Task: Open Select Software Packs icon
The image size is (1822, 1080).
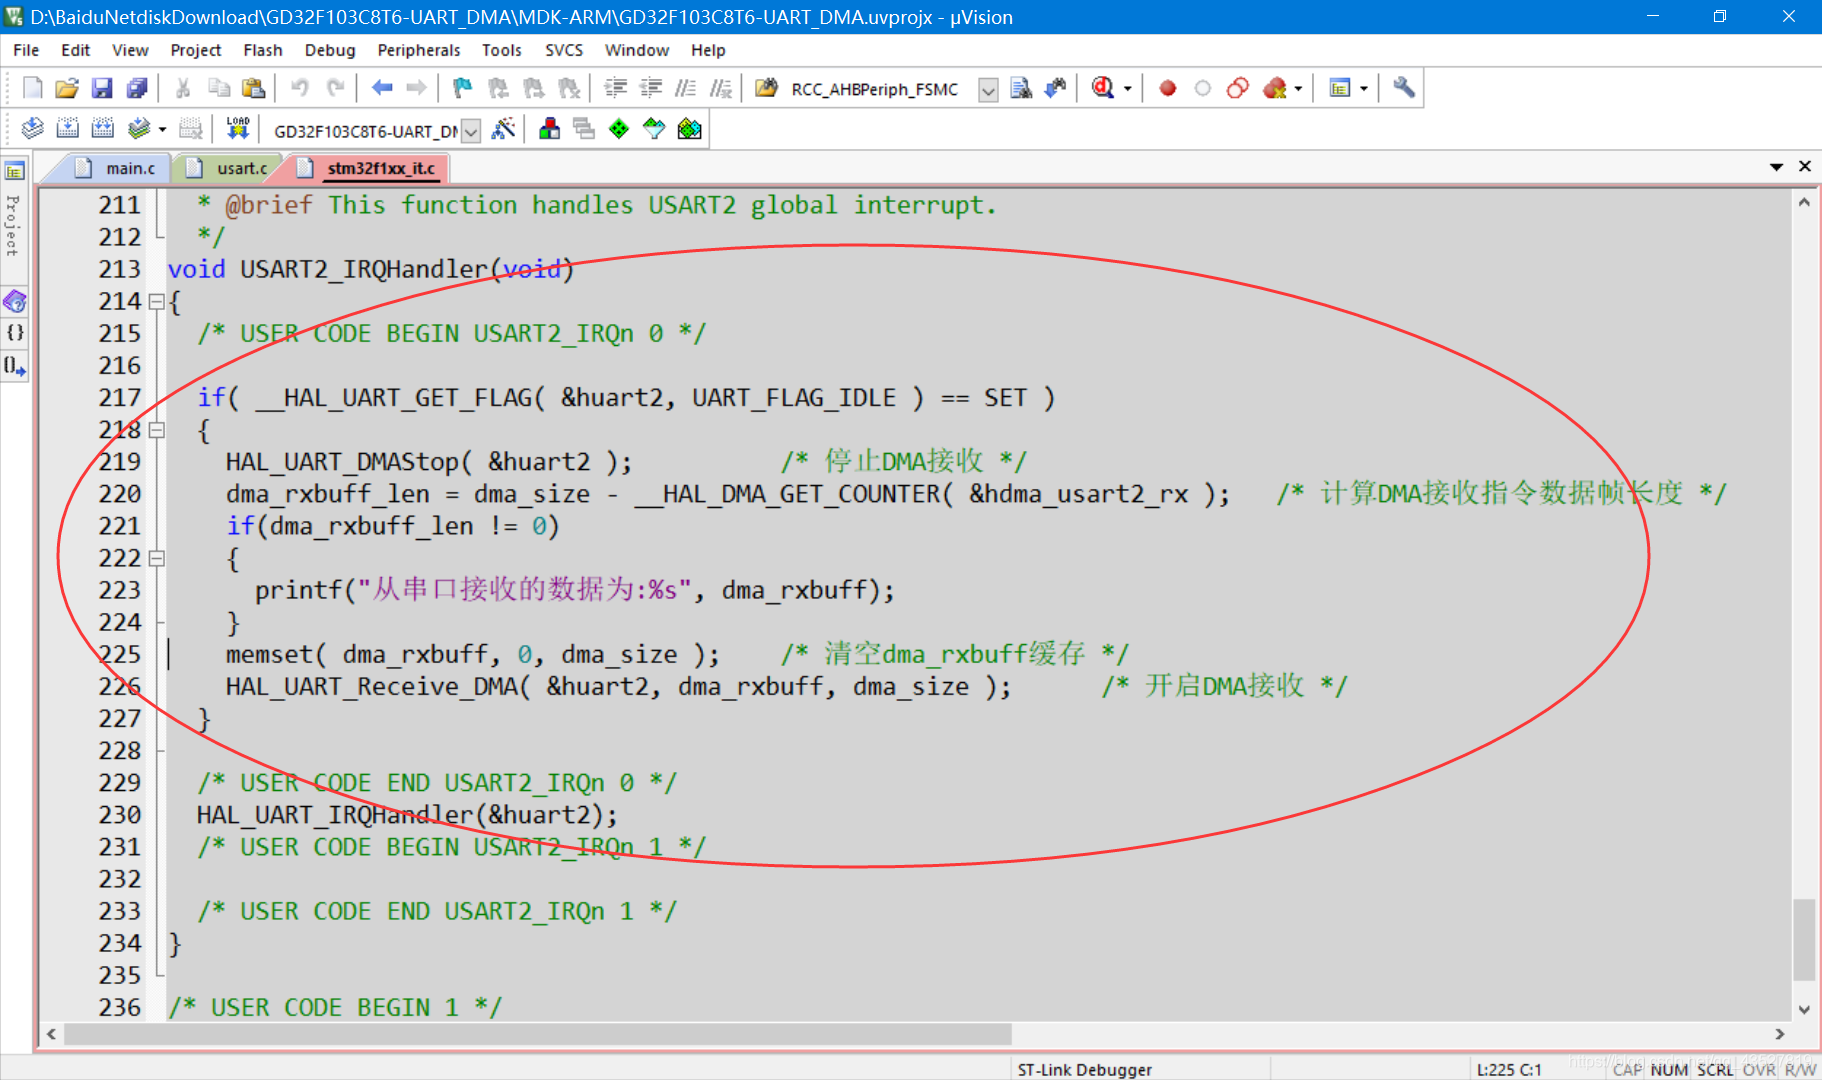Action: [x=654, y=128]
